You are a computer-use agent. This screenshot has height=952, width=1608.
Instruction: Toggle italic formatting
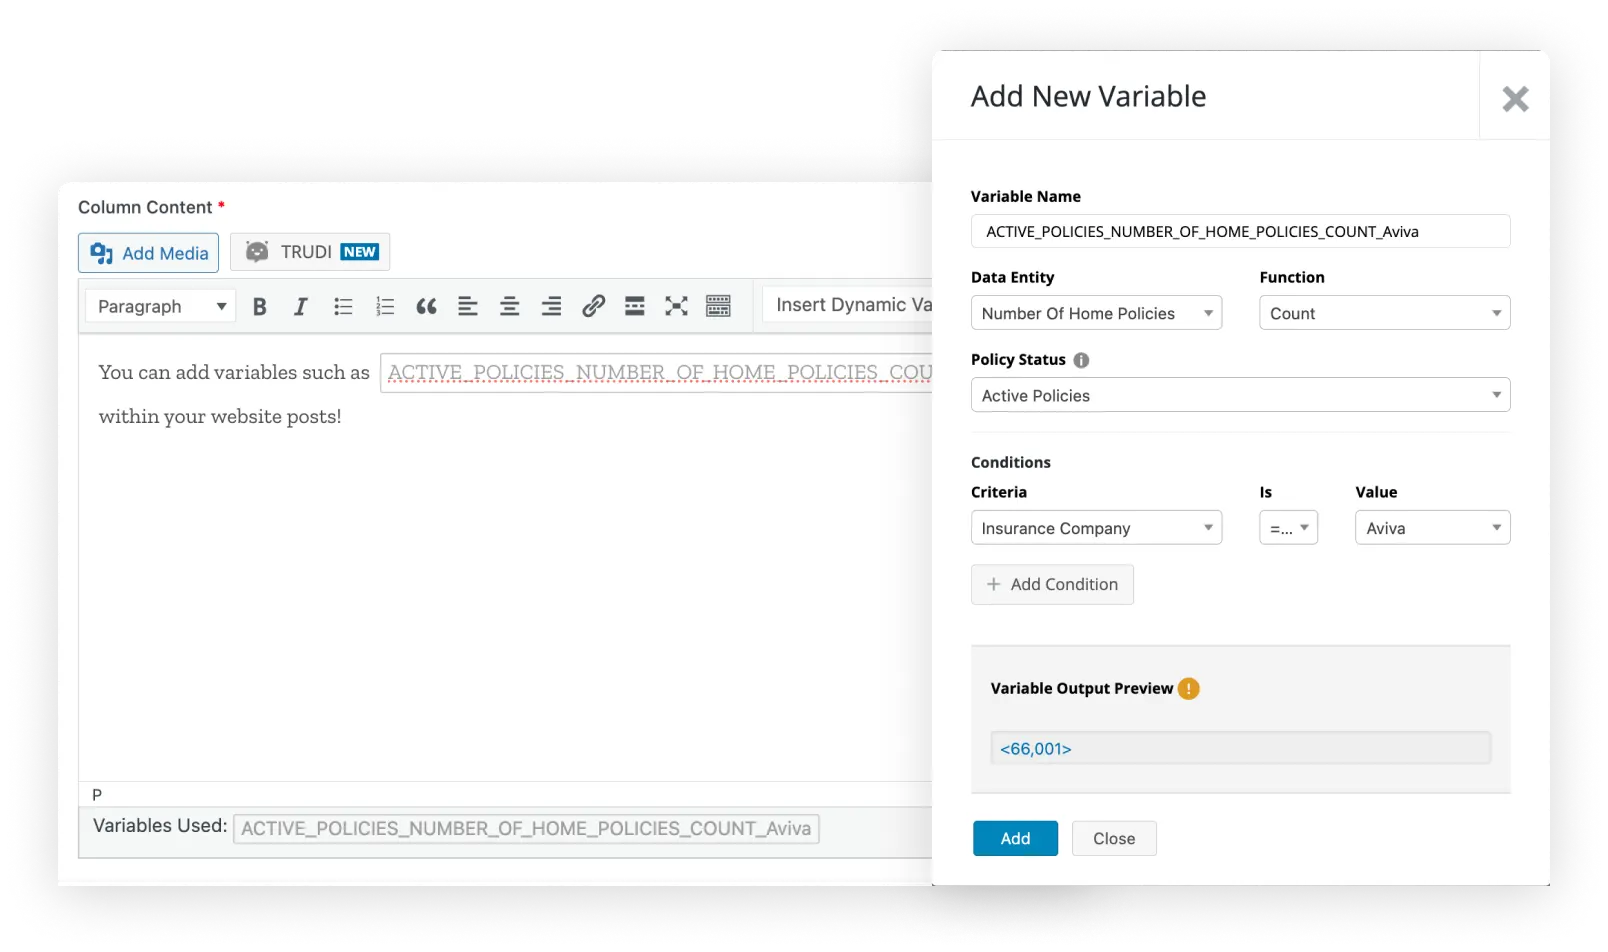[x=300, y=307]
